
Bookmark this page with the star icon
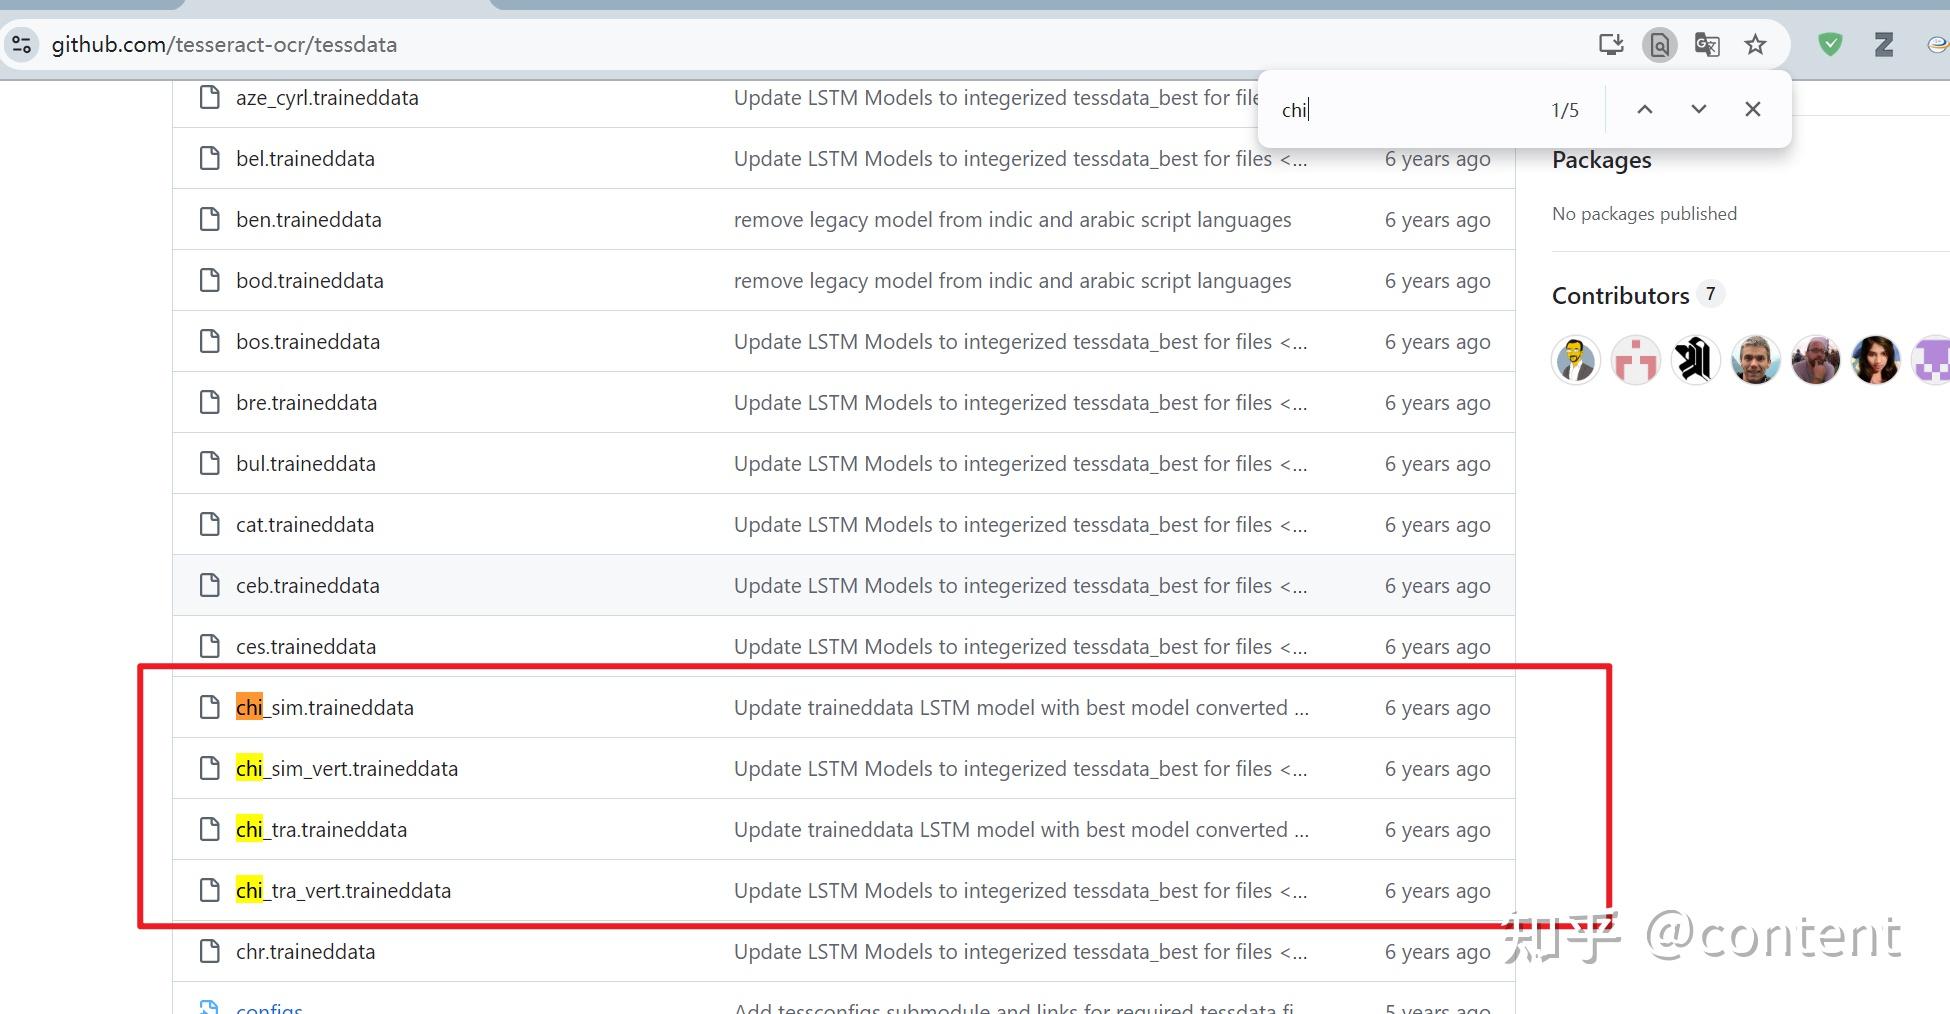1755,44
